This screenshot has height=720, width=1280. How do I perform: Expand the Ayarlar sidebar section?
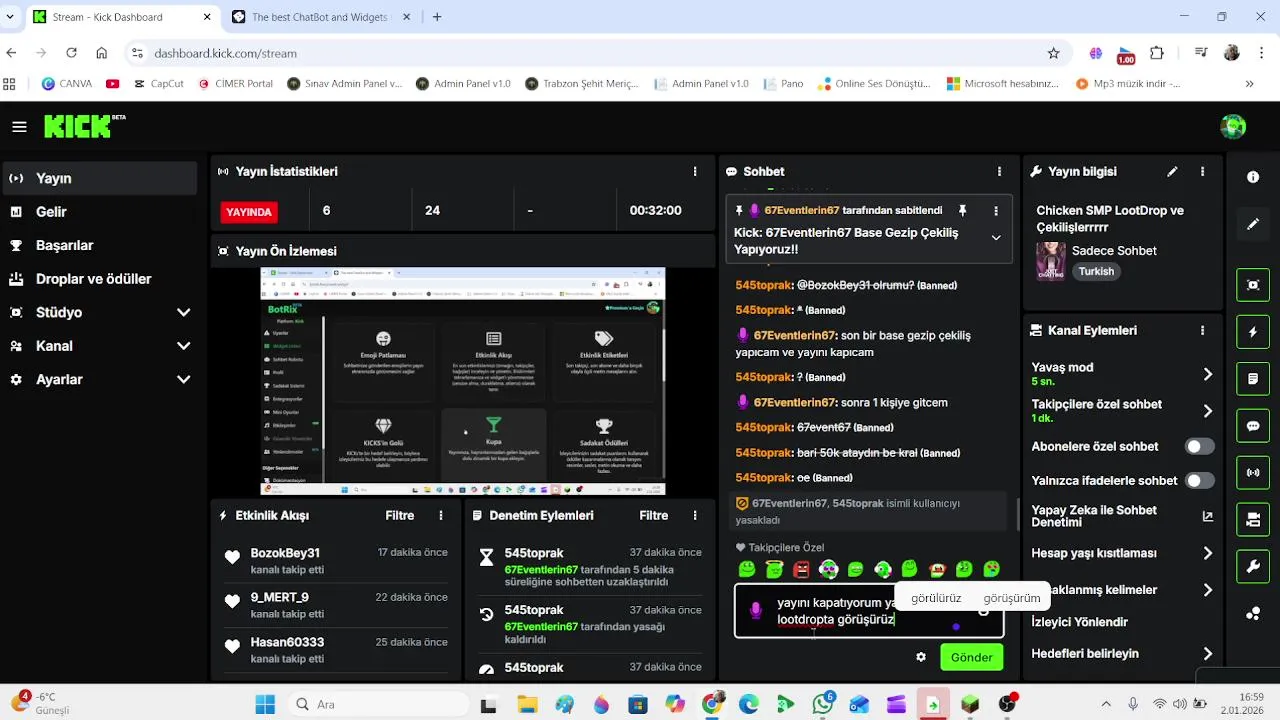pyautogui.click(x=183, y=380)
